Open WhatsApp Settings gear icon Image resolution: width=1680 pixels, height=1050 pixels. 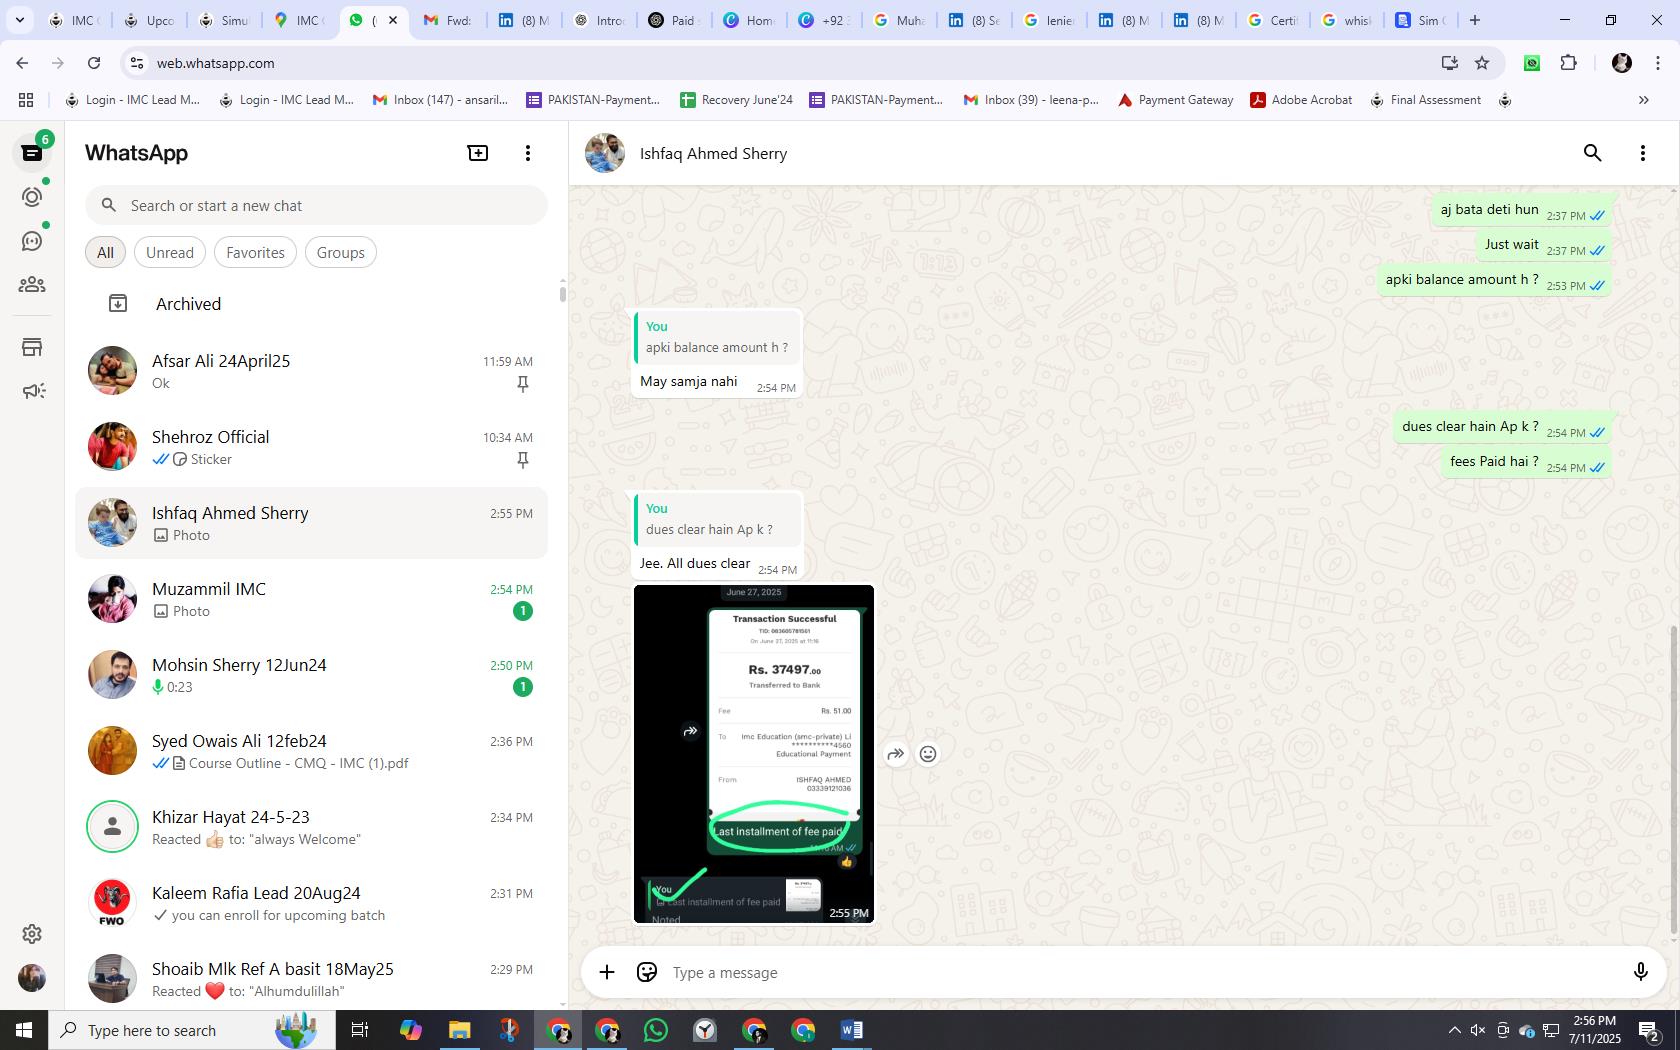[x=32, y=934]
